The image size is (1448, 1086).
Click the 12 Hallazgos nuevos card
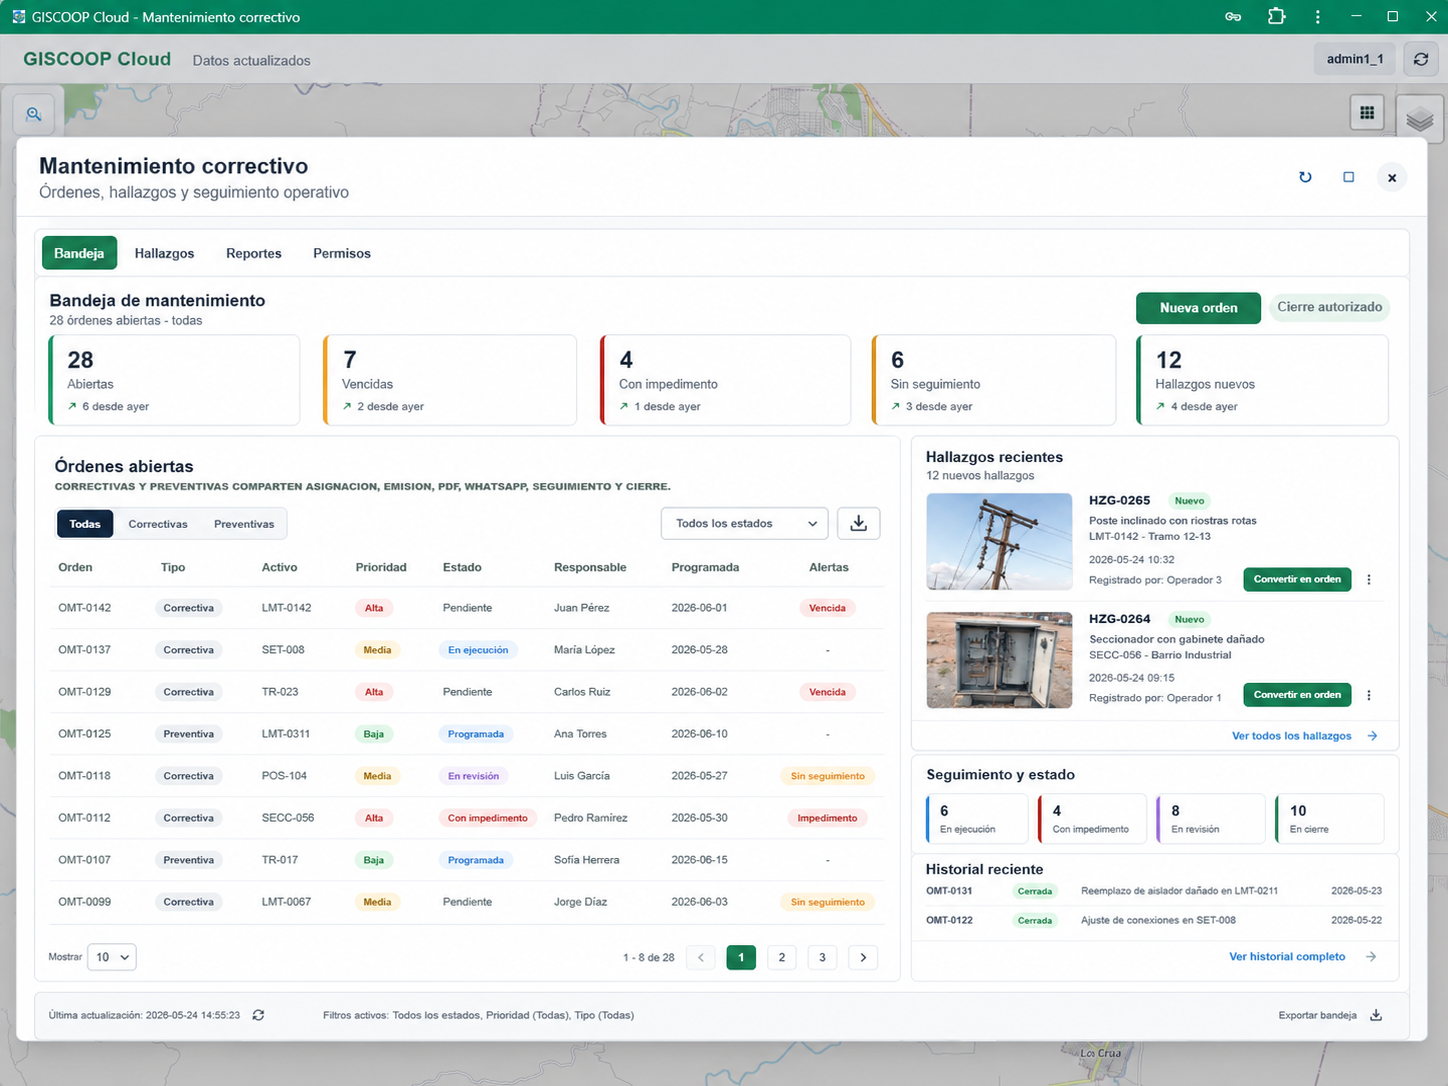(x=1262, y=380)
